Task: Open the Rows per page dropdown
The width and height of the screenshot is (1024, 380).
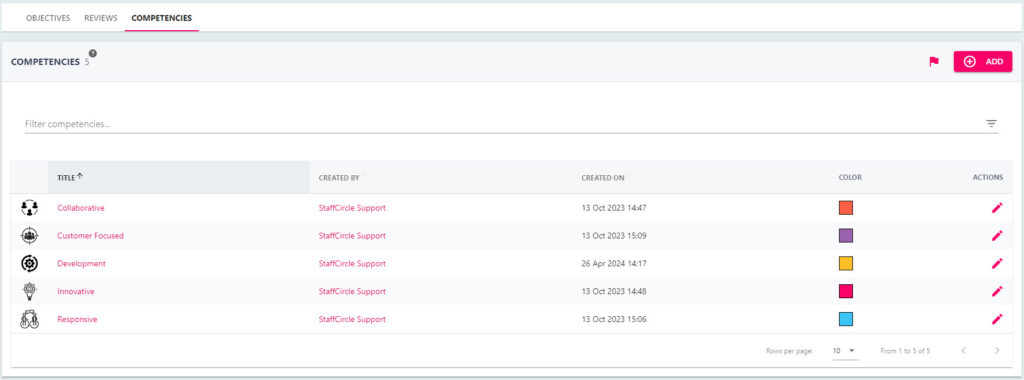Action: [844, 351]
